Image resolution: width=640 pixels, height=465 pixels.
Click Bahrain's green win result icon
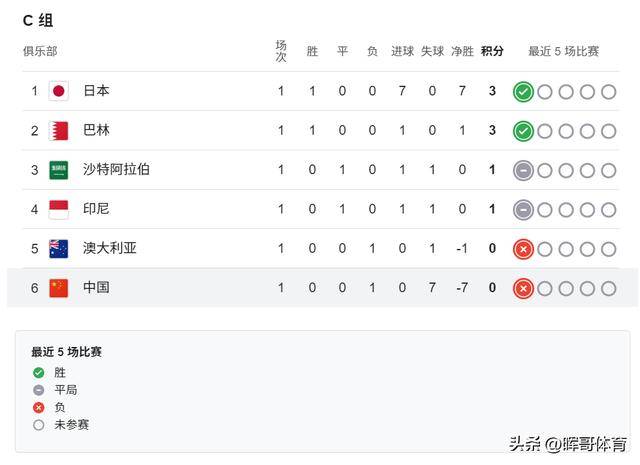coord(523,131)
